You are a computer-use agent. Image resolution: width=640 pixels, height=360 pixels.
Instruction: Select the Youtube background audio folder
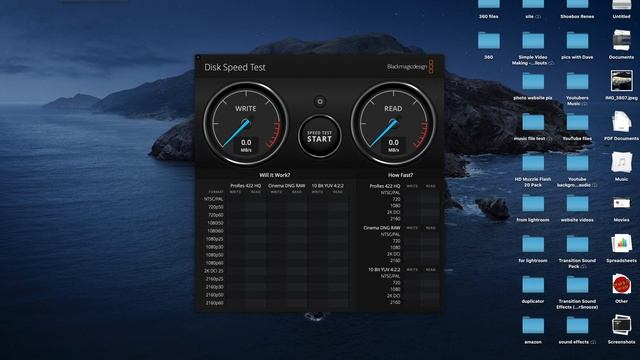577,162
